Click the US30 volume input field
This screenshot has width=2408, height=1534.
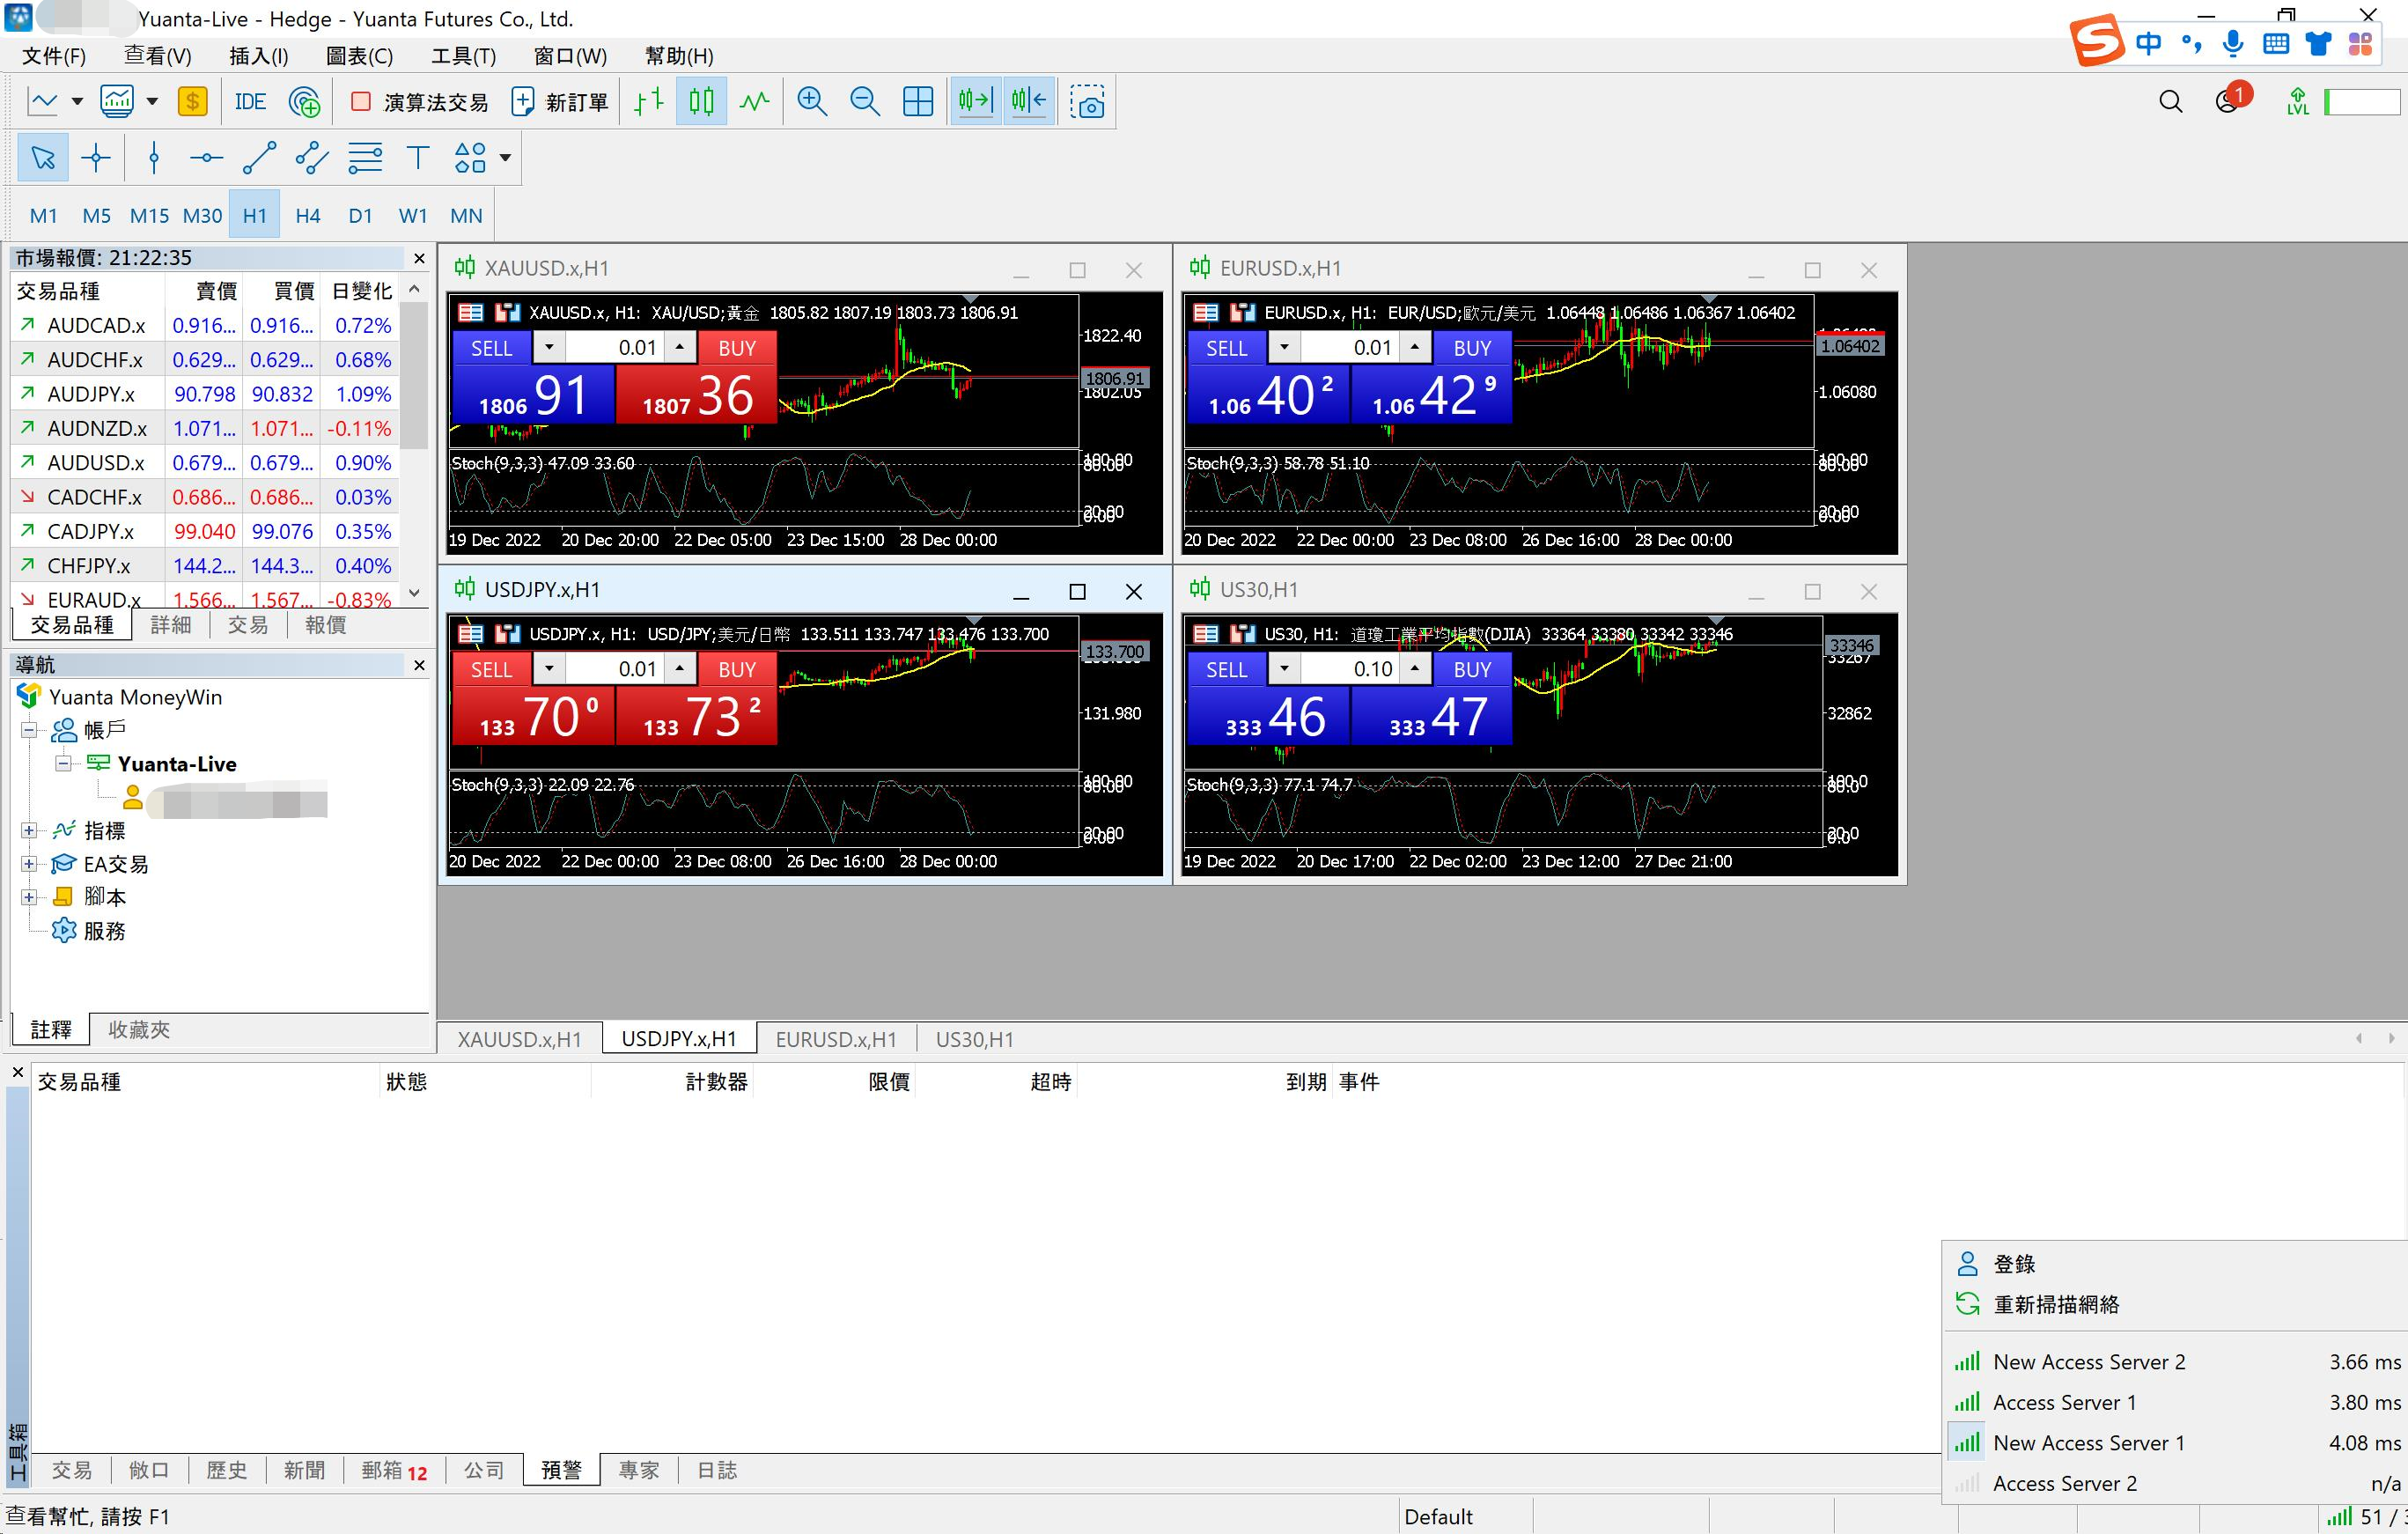coord(1350,669)
